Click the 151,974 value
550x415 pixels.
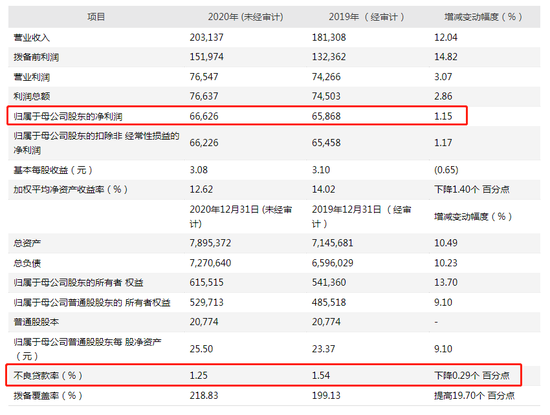point(207,57)
